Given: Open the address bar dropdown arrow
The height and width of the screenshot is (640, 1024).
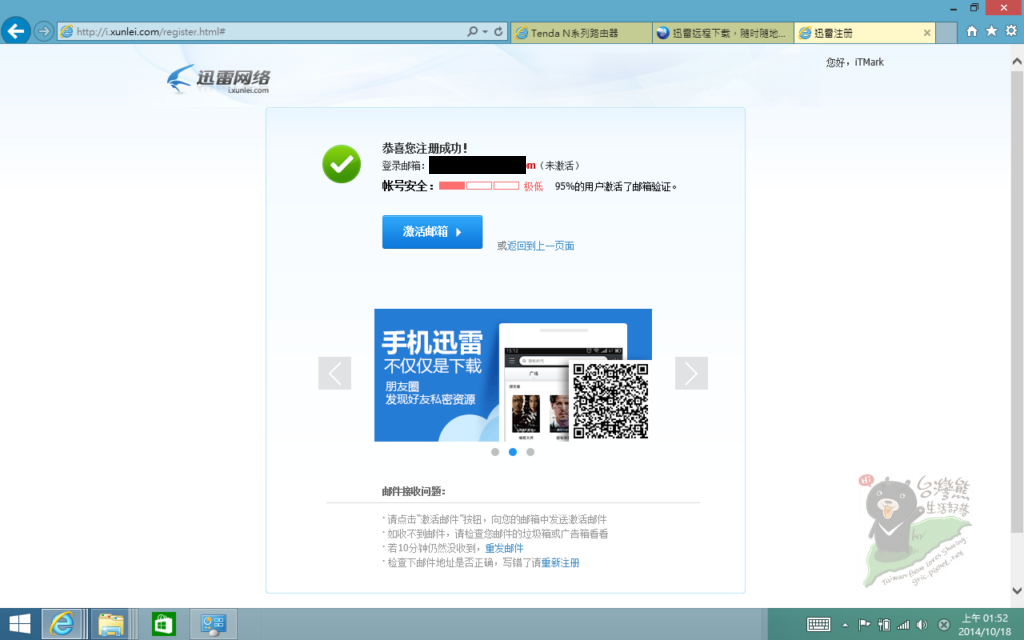Looking at the screenshot, I should 485,31.
